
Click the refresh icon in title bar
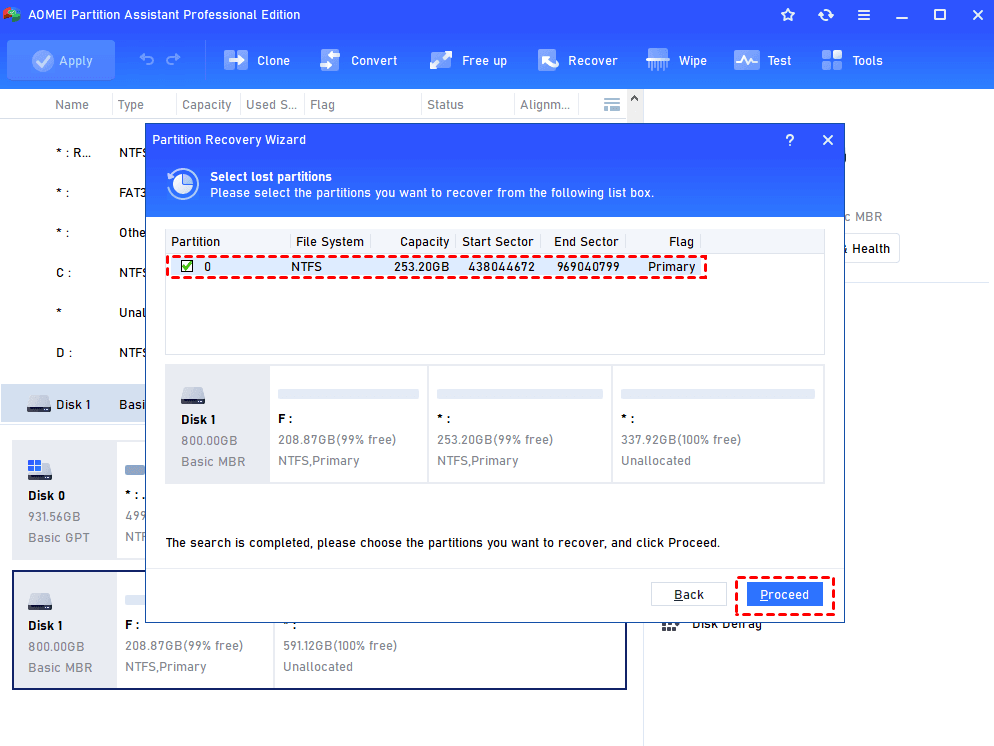point(825,15)
